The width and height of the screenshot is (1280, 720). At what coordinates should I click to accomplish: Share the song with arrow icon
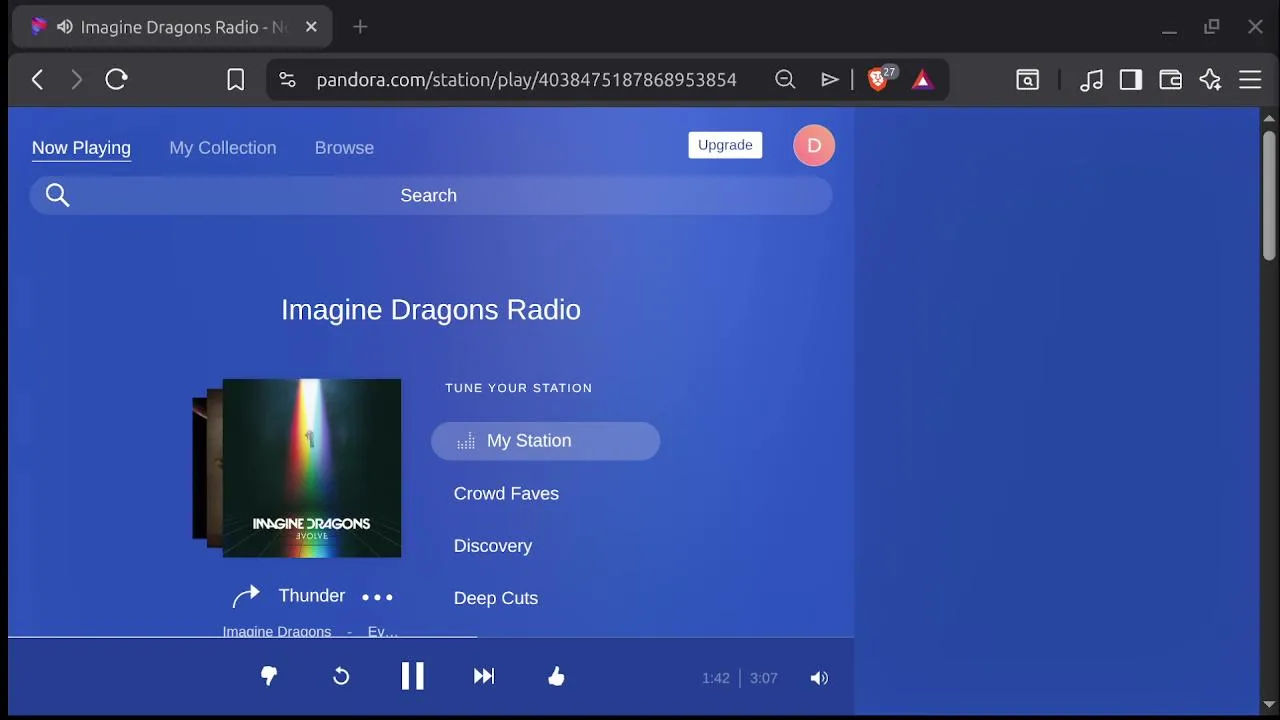(x=246, y=596)
